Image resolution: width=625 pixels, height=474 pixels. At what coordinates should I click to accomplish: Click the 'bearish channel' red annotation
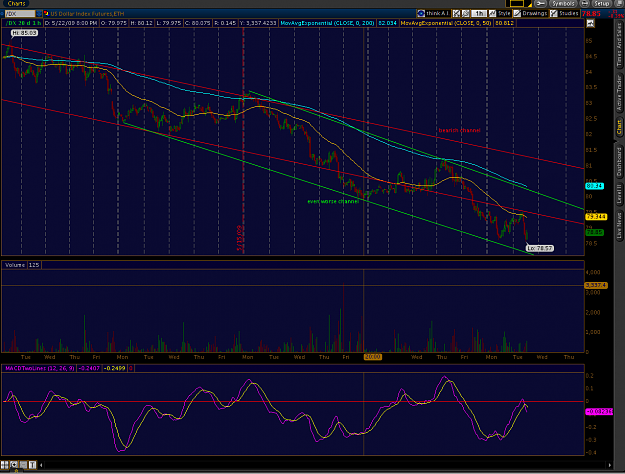459,130
